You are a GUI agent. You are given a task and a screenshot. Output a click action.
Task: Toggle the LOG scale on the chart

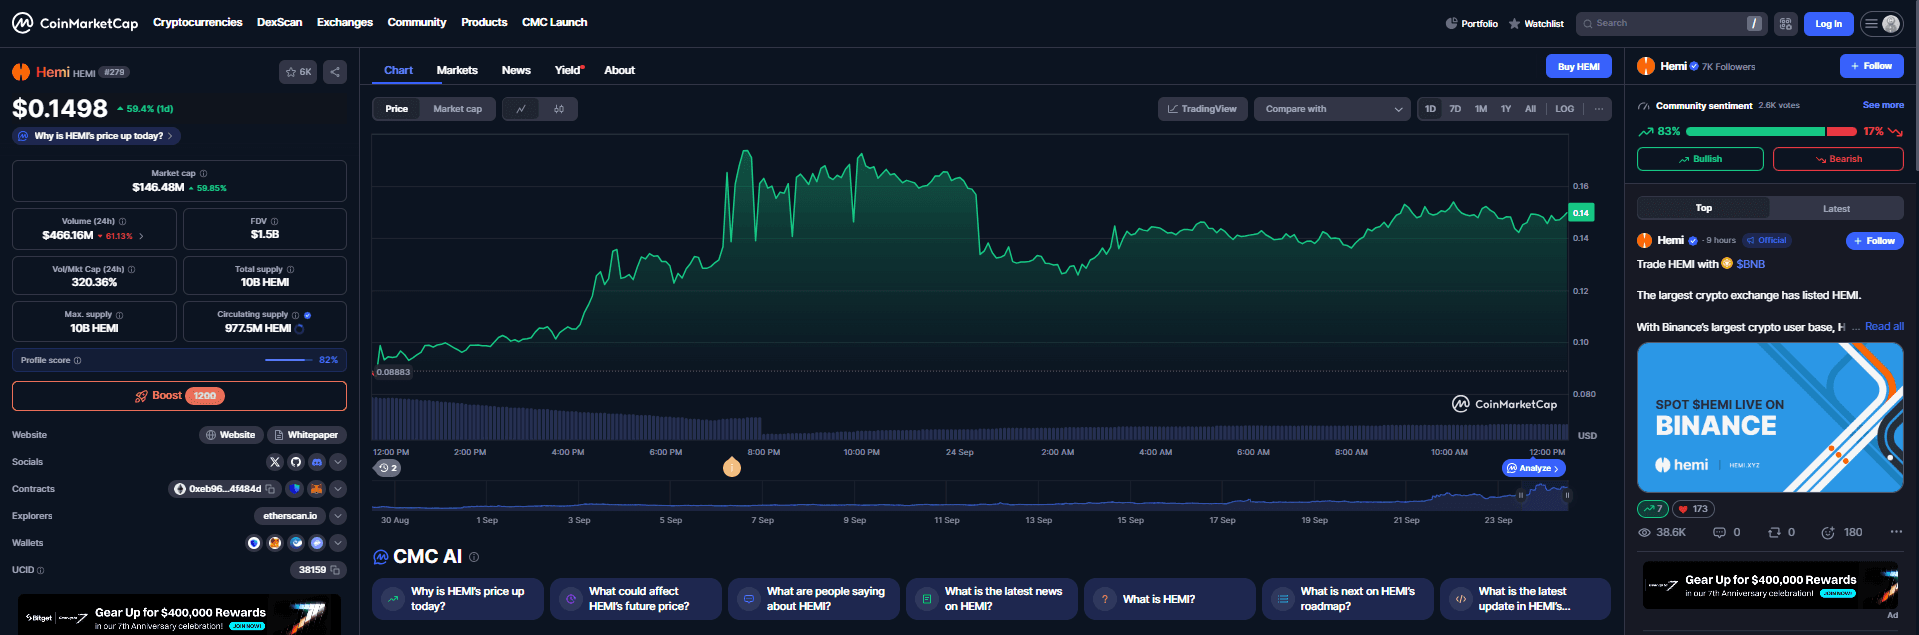1564,109
